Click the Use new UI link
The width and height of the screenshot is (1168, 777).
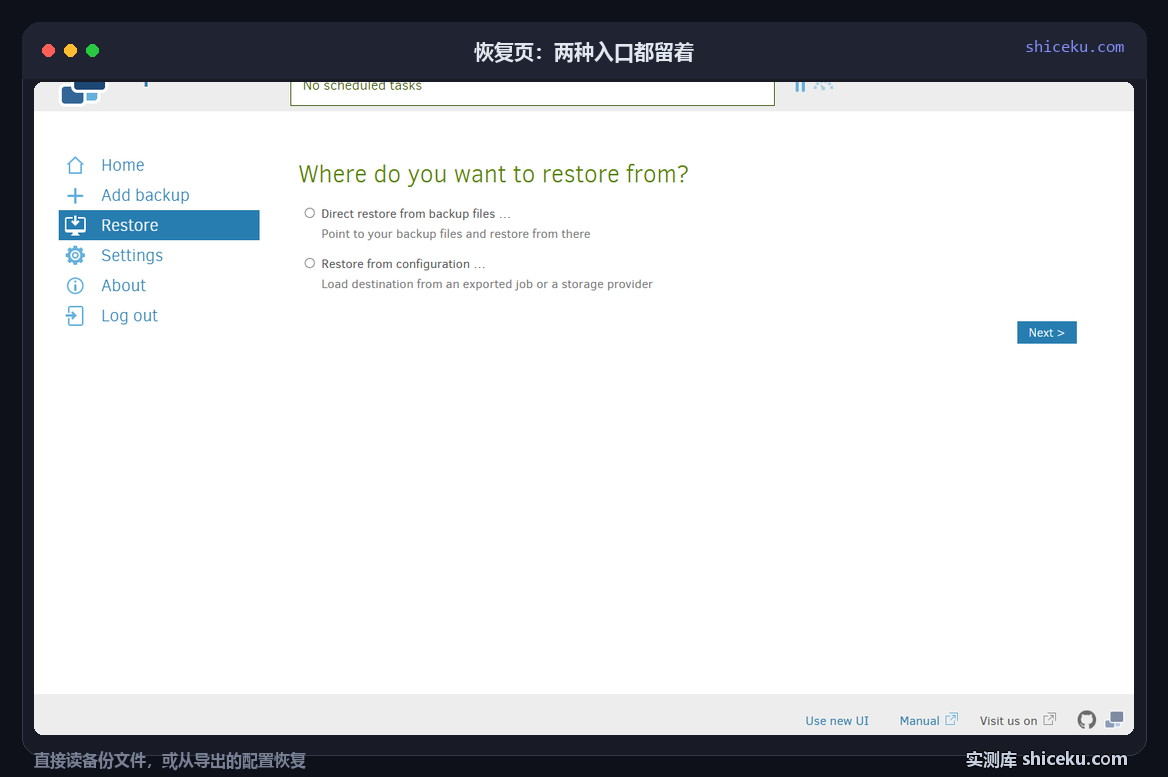point(837,720)
